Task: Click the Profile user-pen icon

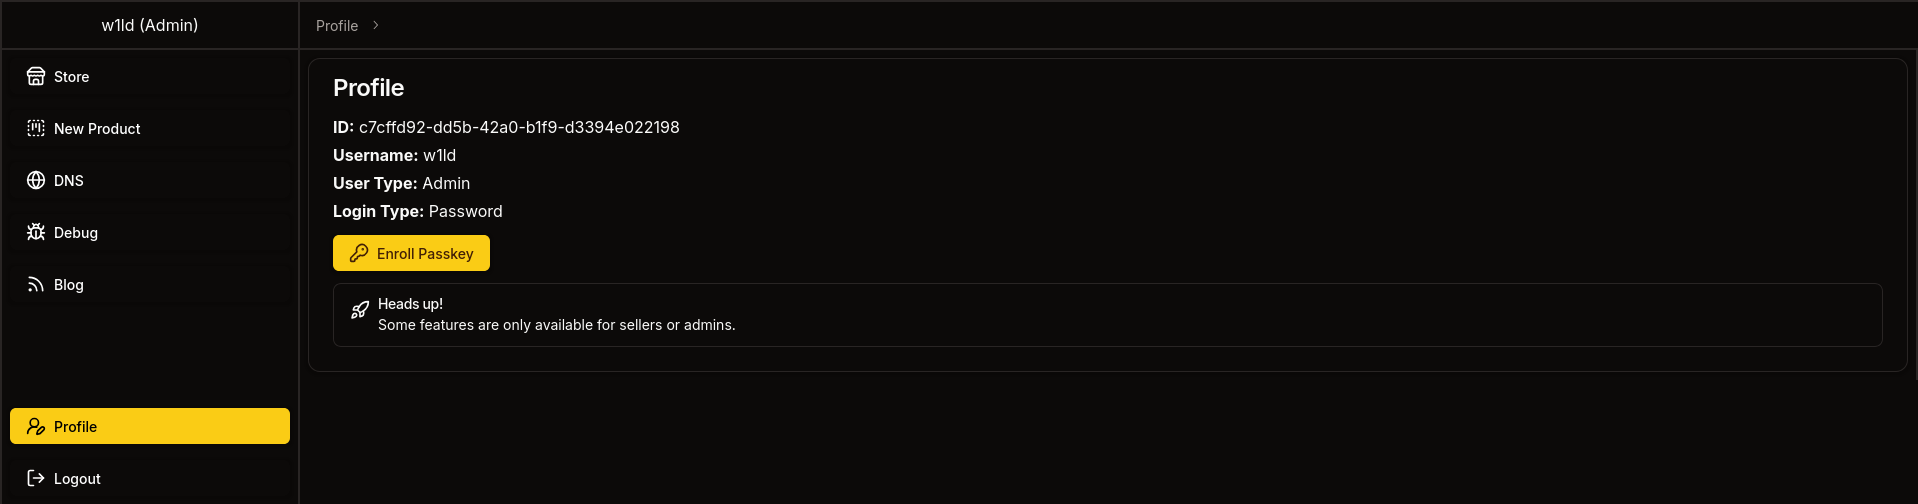Action: pyautogui.click(x=36, y=427)
